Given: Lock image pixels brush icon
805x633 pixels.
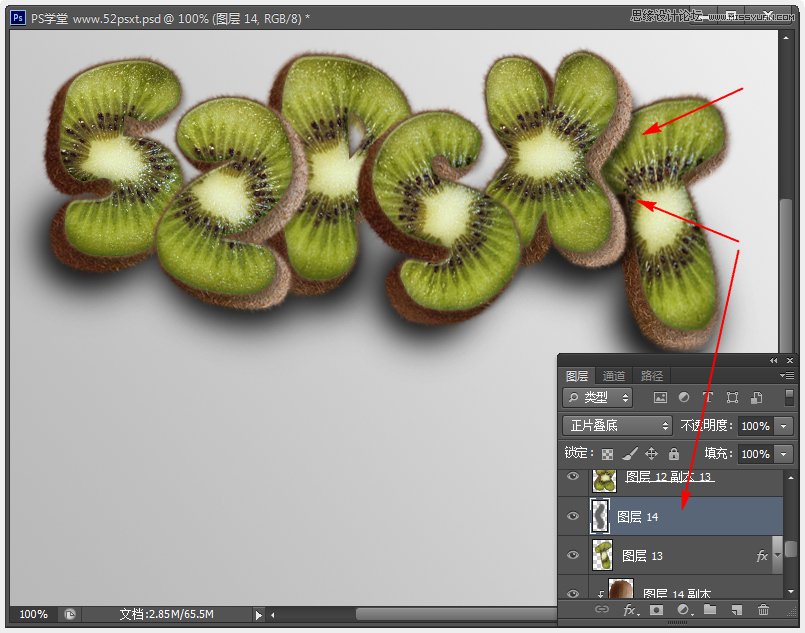Looking at the screenshot, I should pos(630,453).
